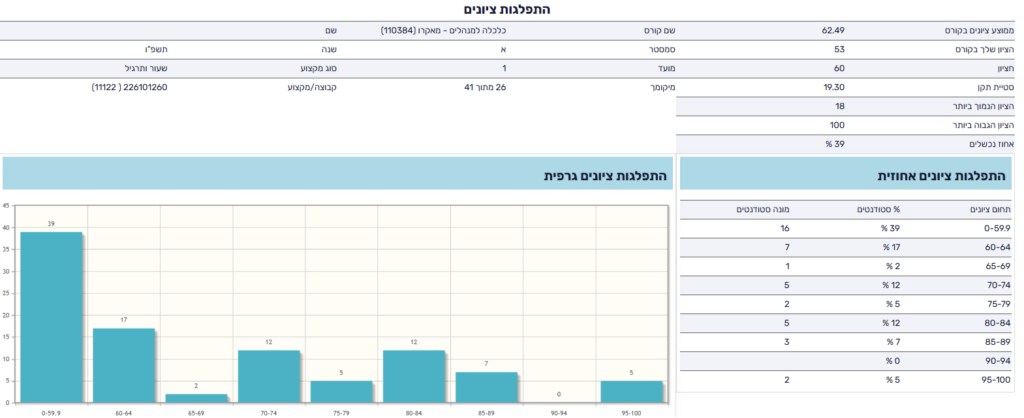Select the 85-89 bar labeled 7
The image size is (1024, 418).
pyautogui.click(x=486, y=386)
